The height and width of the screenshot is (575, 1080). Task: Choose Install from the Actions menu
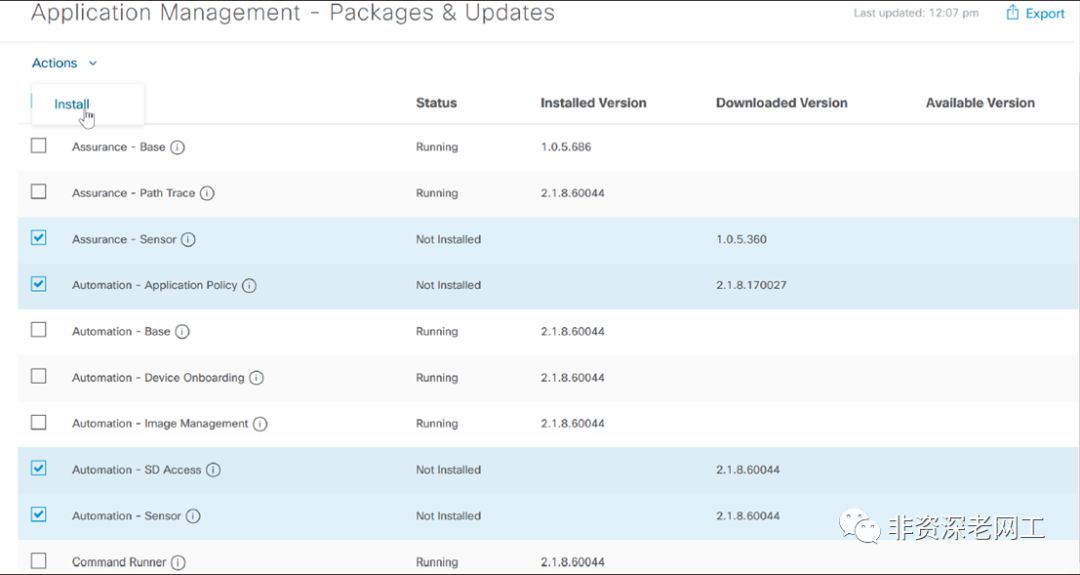[72, 104]
